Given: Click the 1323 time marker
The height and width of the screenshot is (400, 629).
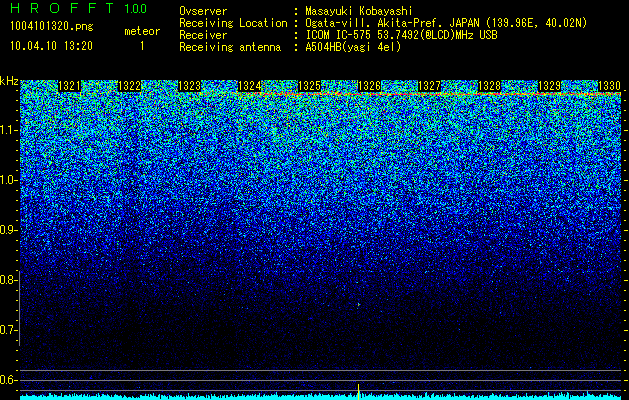Looking at the screenshot, I should 189,86.
